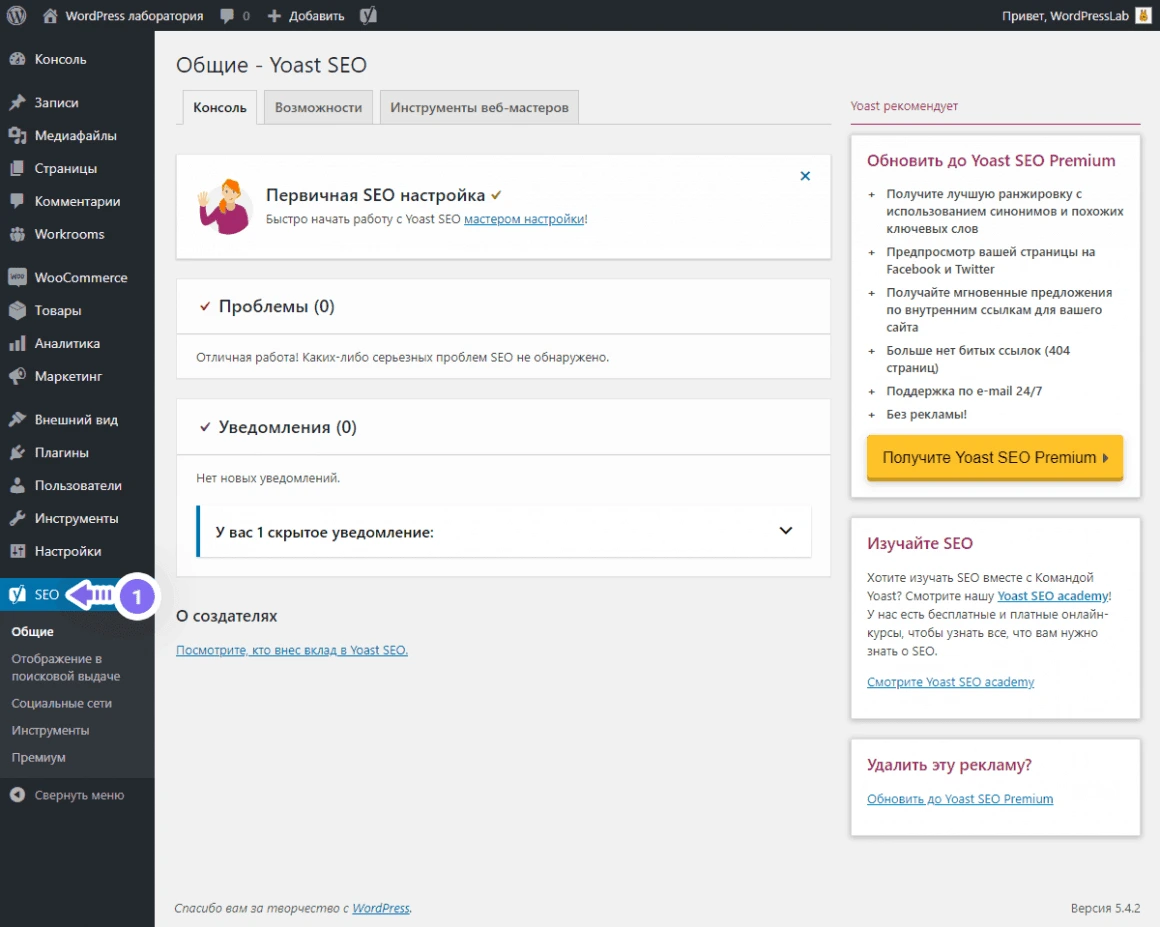Open the comments bubble icon in admin bar
Screen dimensions: 1160x927
pyautogui.click(x=227, y=16)
